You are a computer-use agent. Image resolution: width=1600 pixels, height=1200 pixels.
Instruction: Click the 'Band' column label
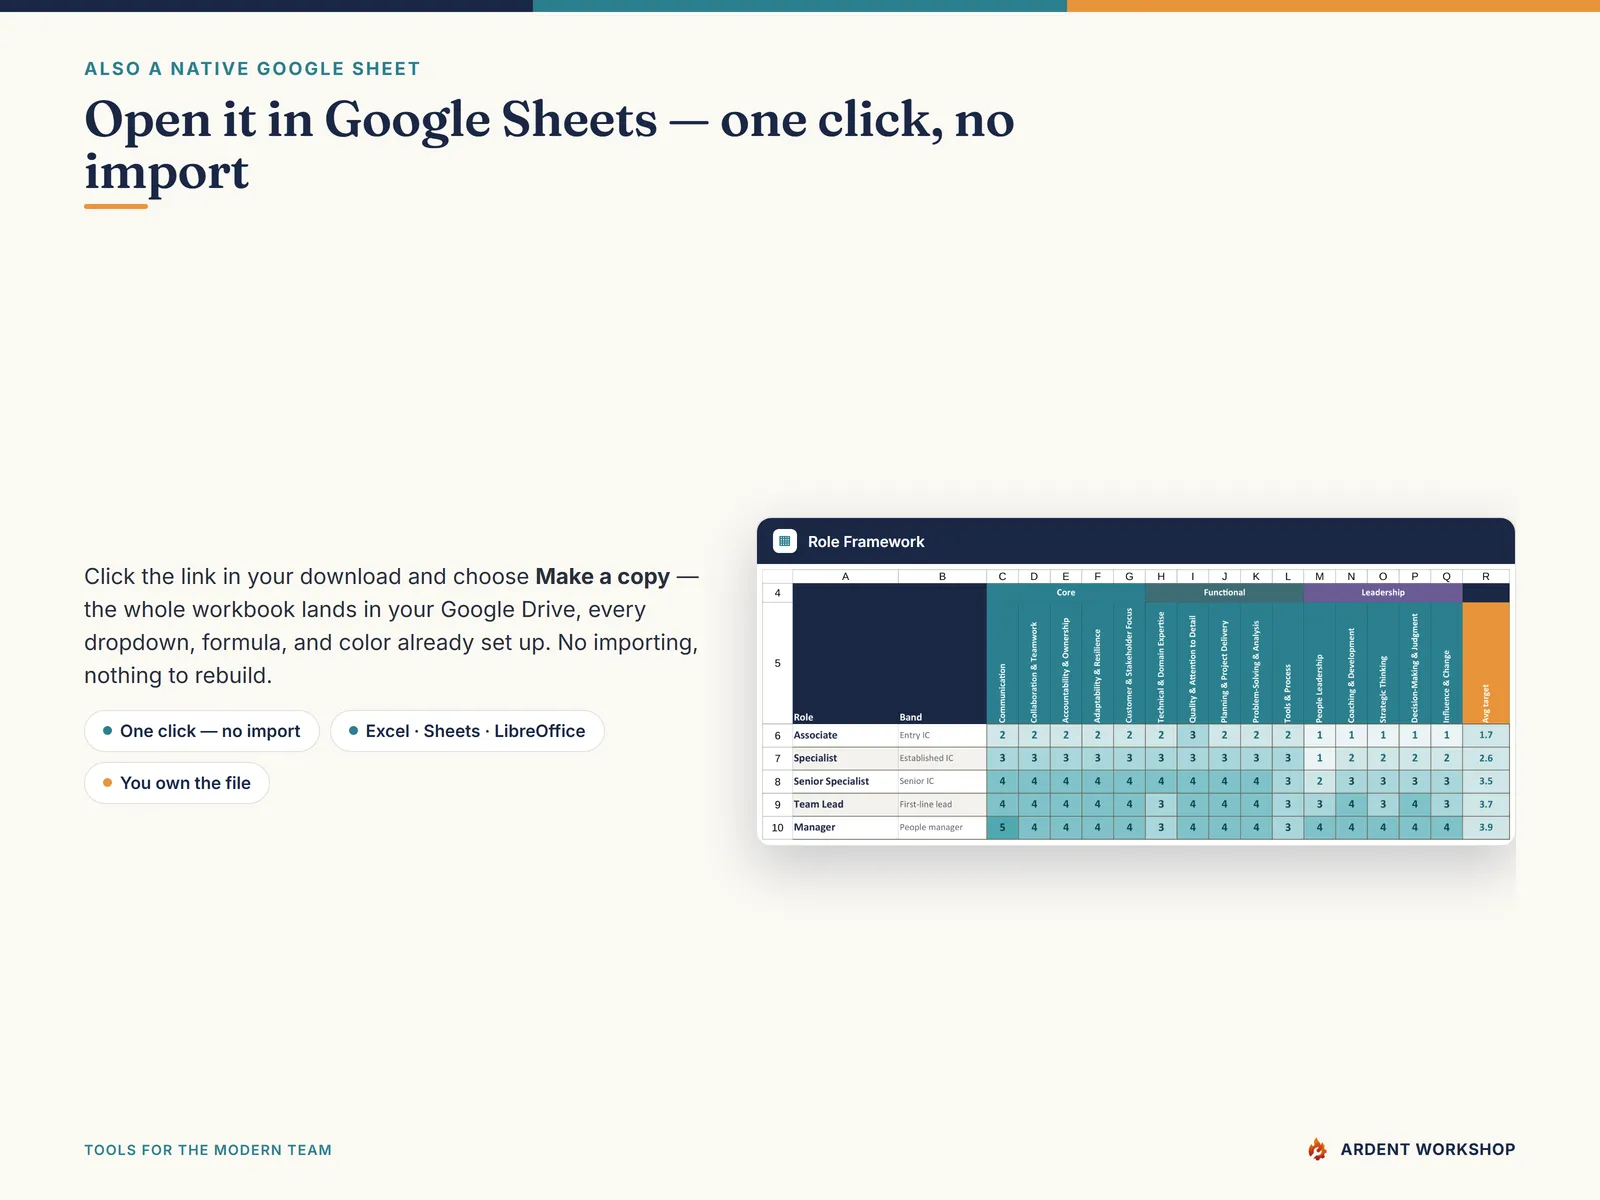(x=910, y=717)
